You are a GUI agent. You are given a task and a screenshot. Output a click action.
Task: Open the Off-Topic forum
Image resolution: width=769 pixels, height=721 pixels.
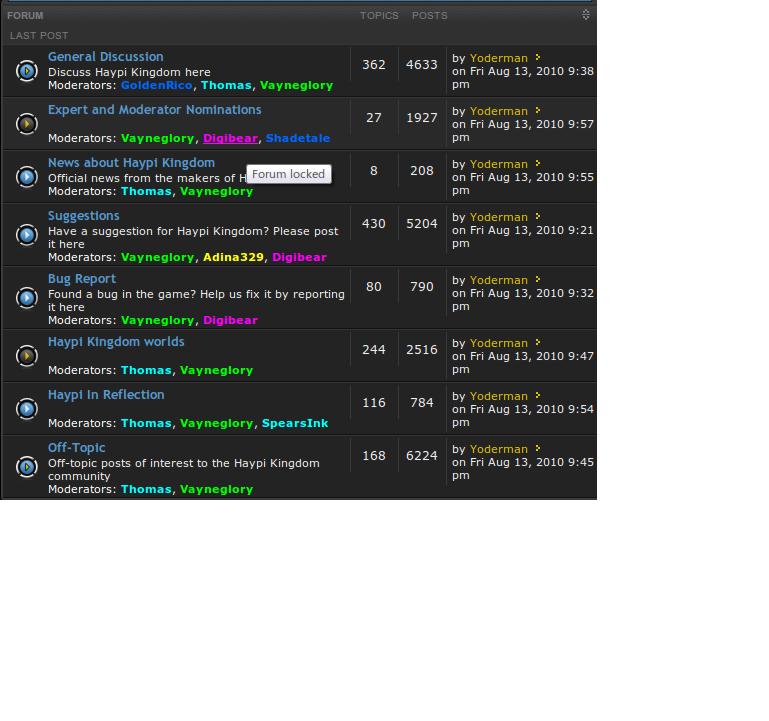[x=77, y=448]
